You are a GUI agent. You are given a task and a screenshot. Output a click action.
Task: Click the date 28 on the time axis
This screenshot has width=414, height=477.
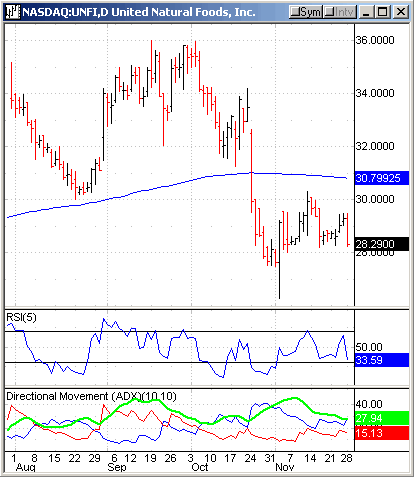[346, 458]
